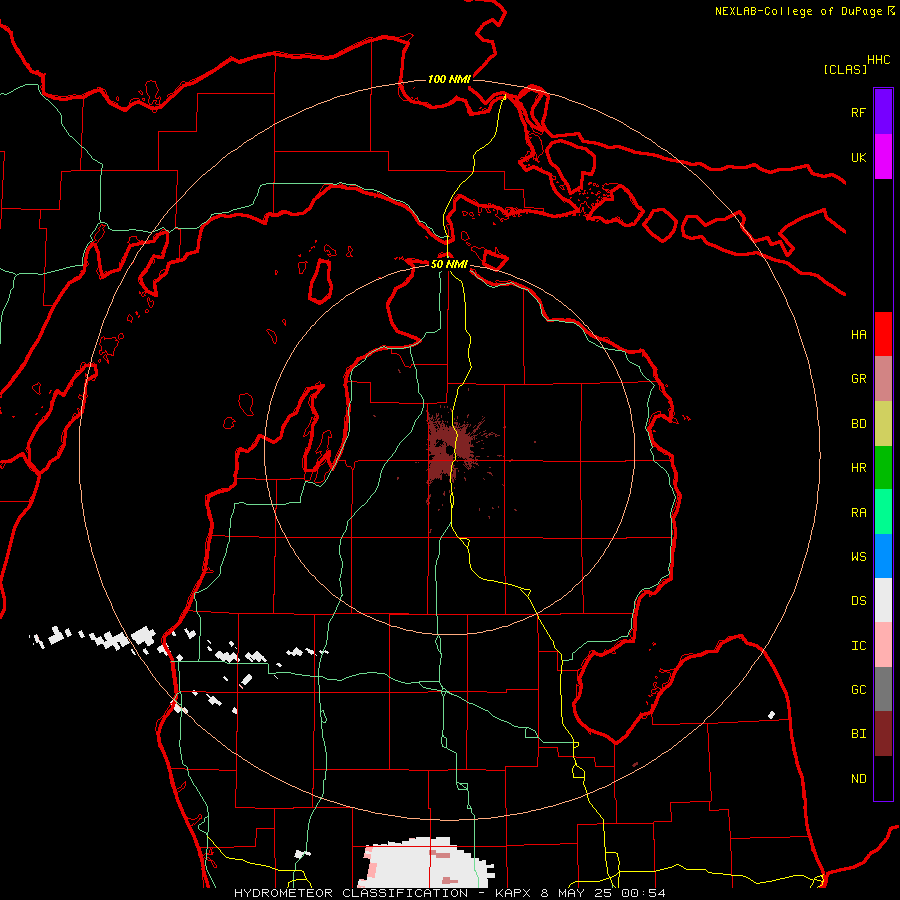The image size is (900, 900).
Task: Click the HYDROMETEOR CLASSIFICATION caption
Action: click(x=351, y=893)
